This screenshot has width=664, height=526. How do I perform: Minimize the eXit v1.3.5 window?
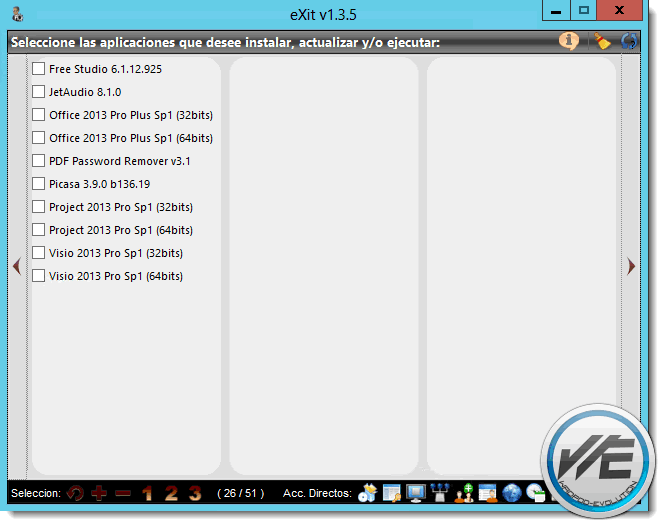coord(556,11)
